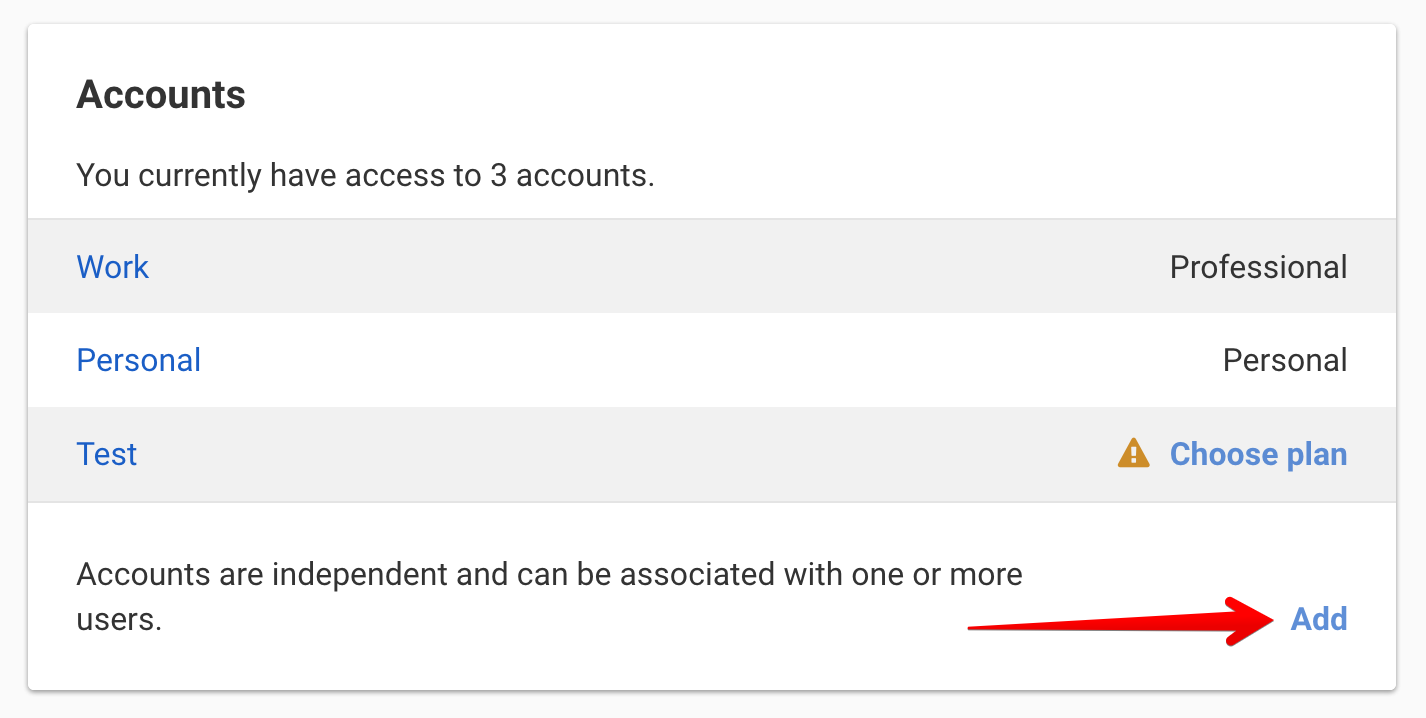Open the Test account
Viewport: 1426px width, 718px height.
pyautogui.click(x=106, y=453)
